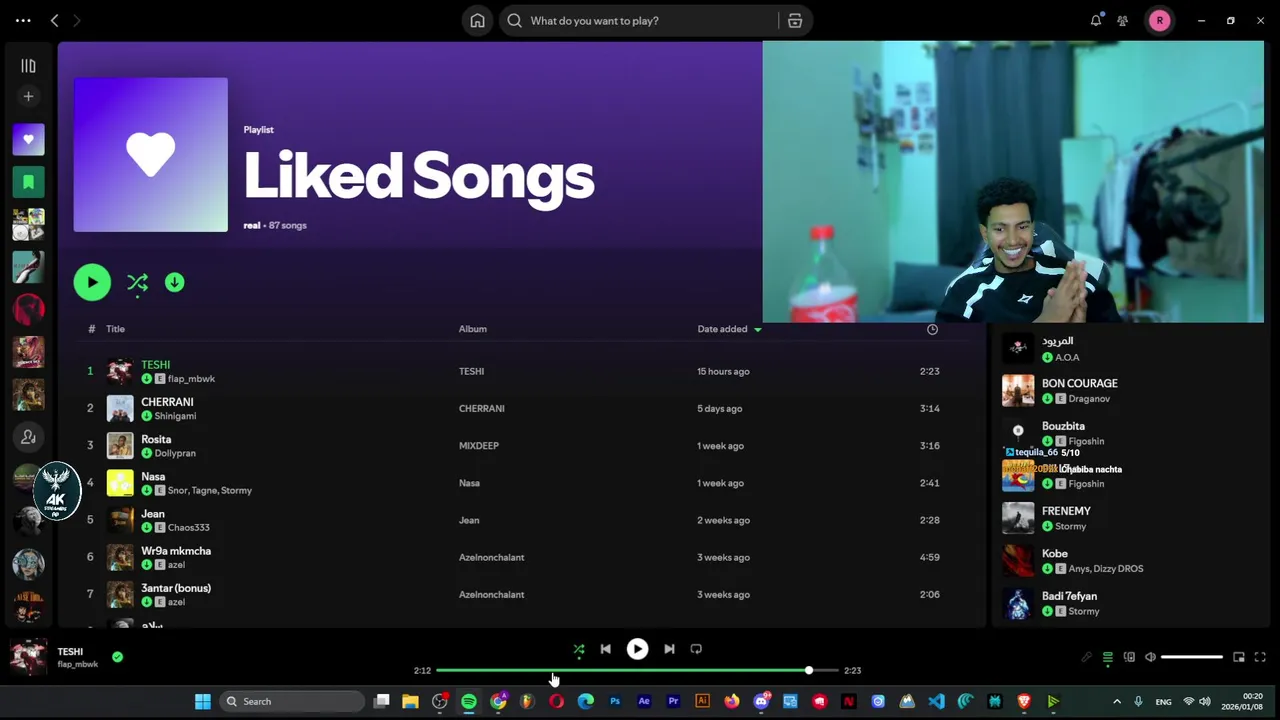1280x720 pixels.
Task: Open Connect to a device icon
Action: click(x=1129, y=657)
